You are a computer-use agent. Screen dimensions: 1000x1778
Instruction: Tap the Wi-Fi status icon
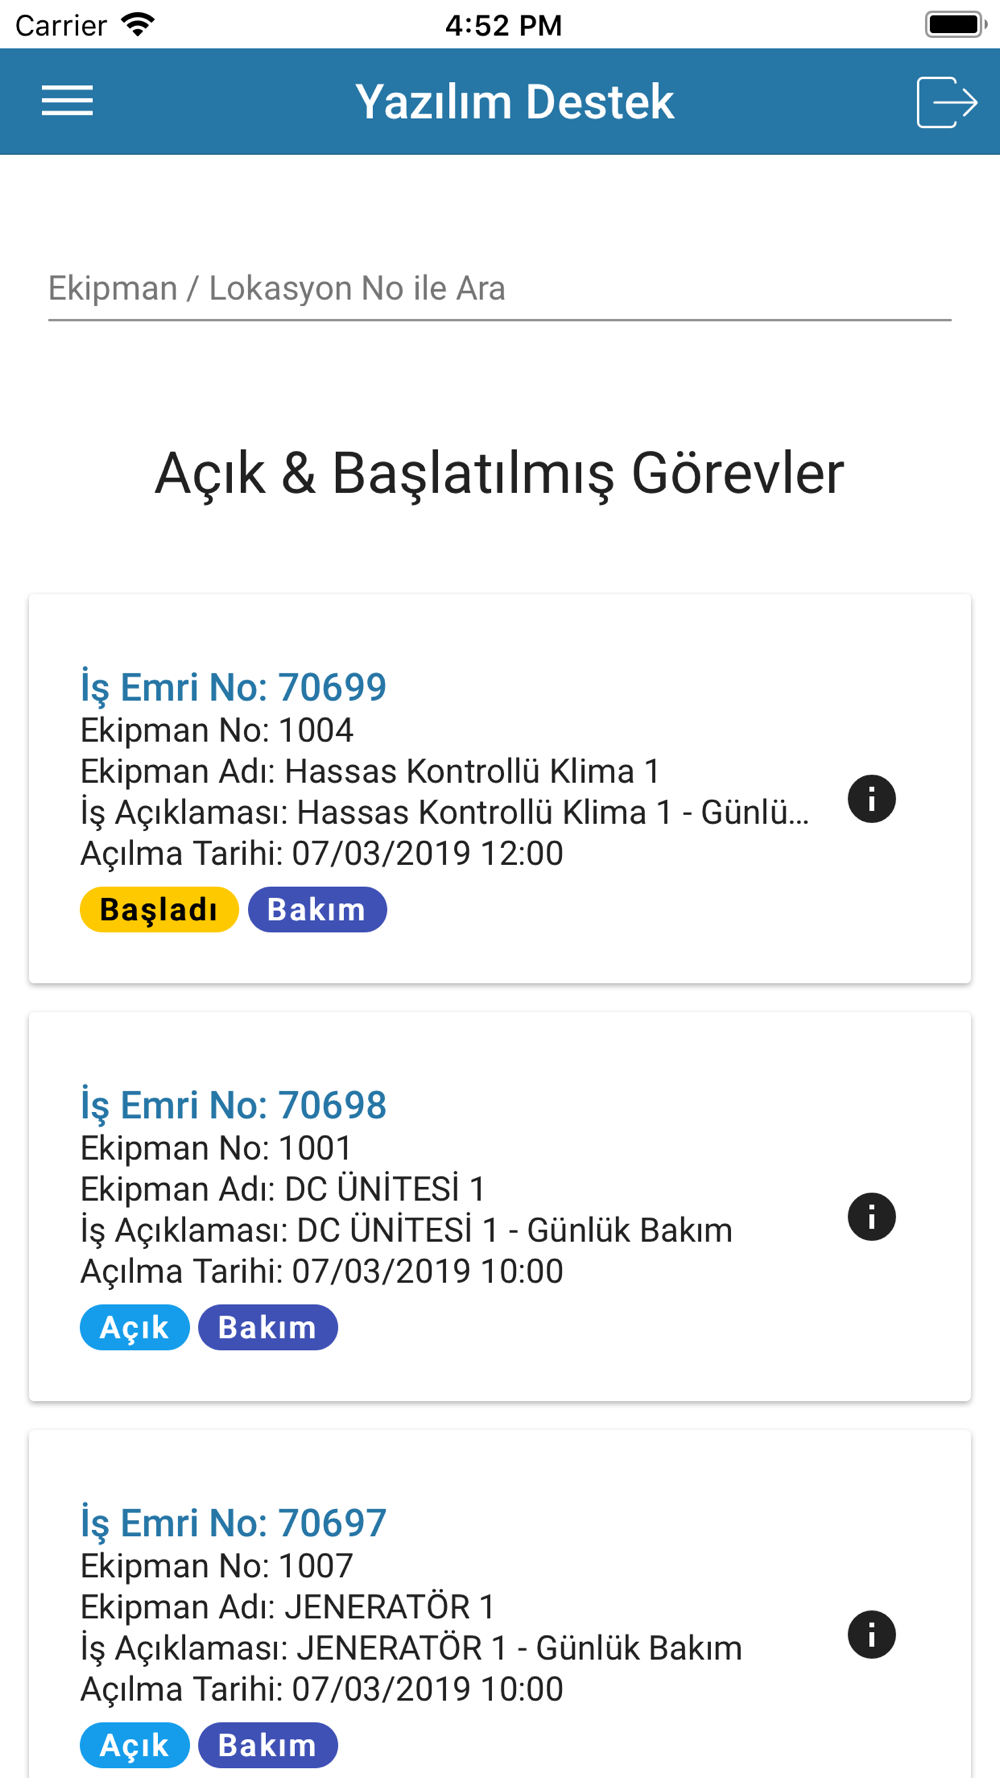point(138,24)
